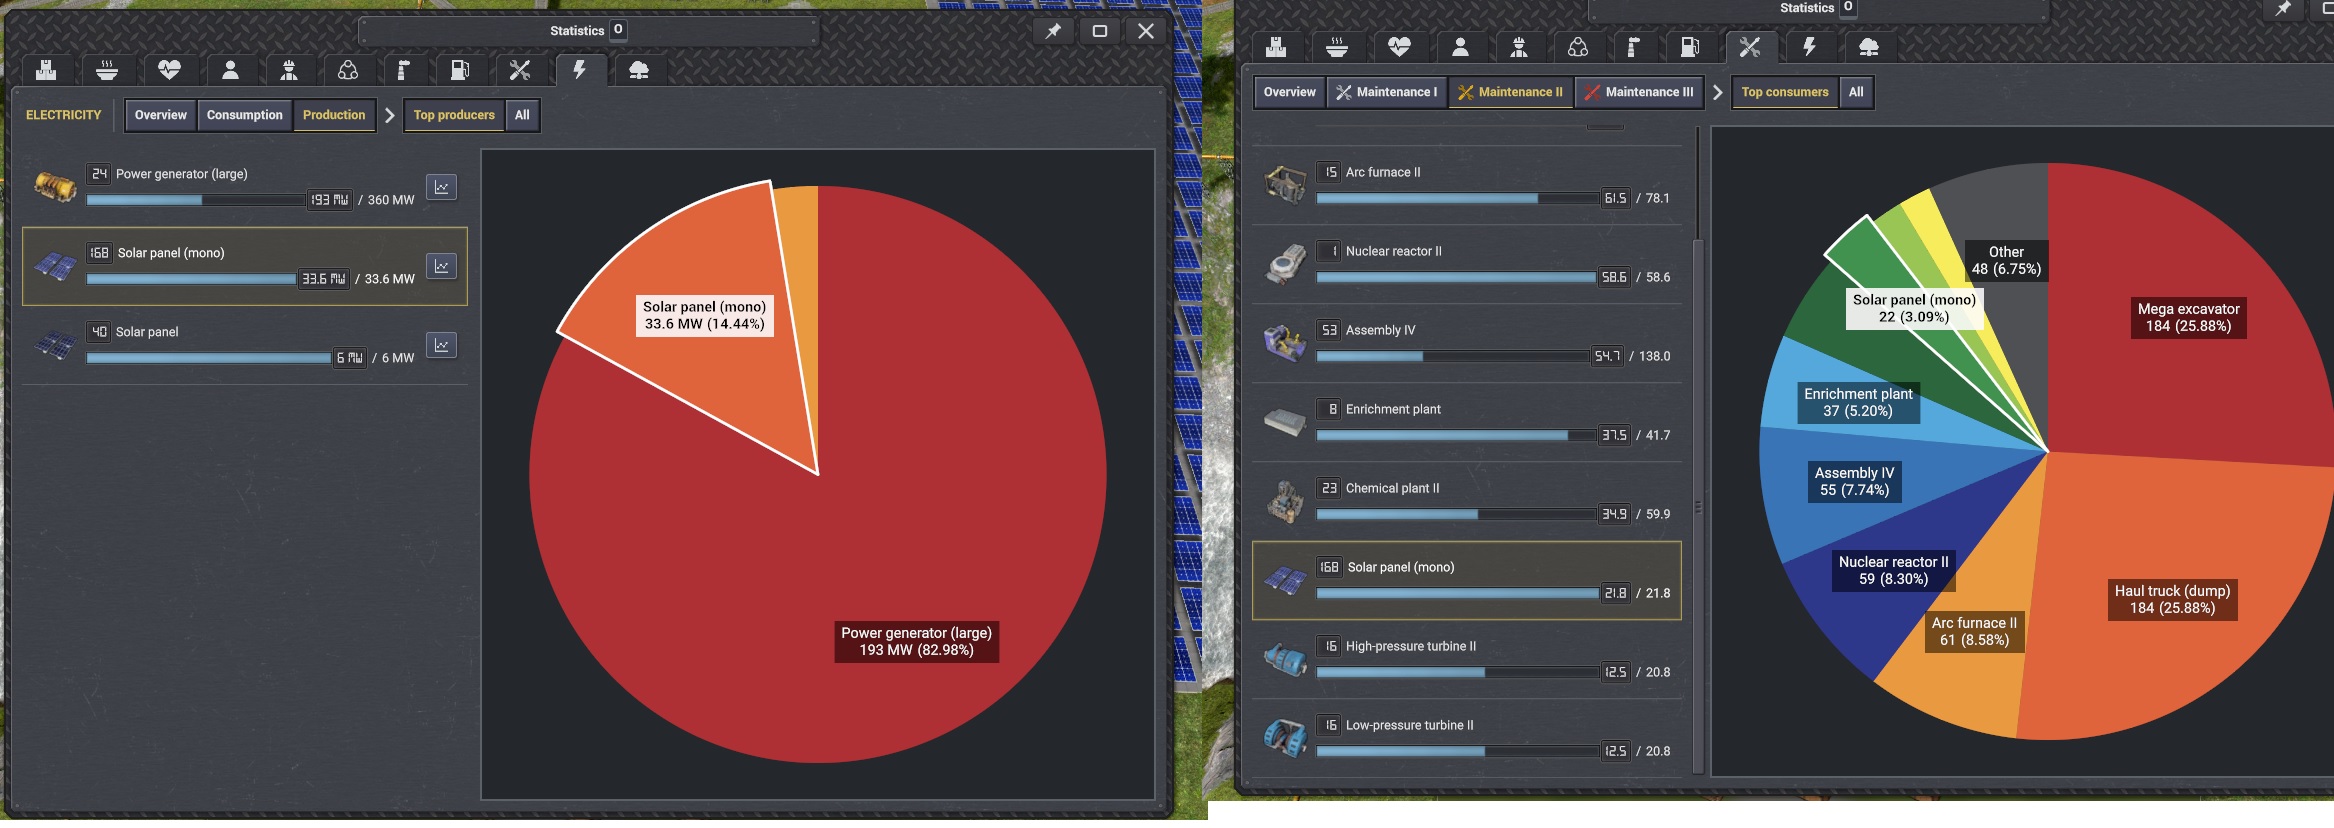The height and width of the screenshot is (828, 2334).
Task: Open the lightning bolt electricity icon in the Maintenance window
Action: tap(1809, 47)
